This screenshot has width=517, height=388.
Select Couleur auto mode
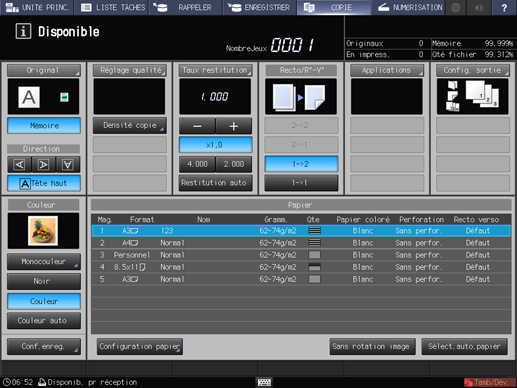click(44, 321)
